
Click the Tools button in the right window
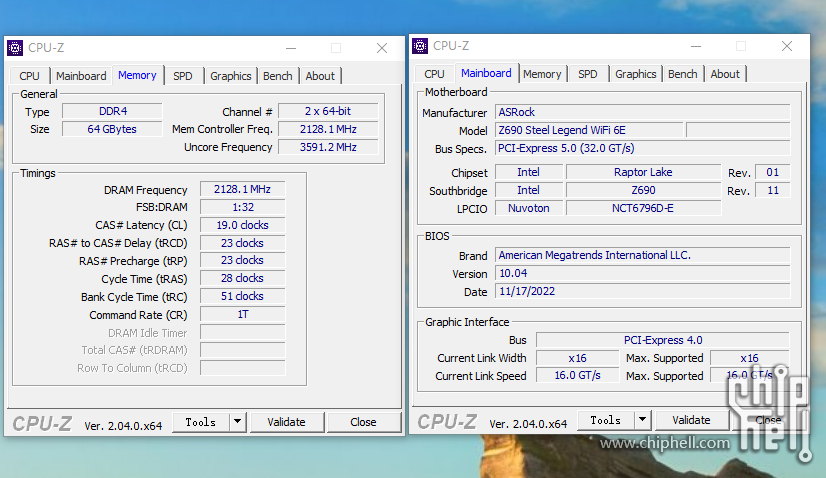click(605, 420)
